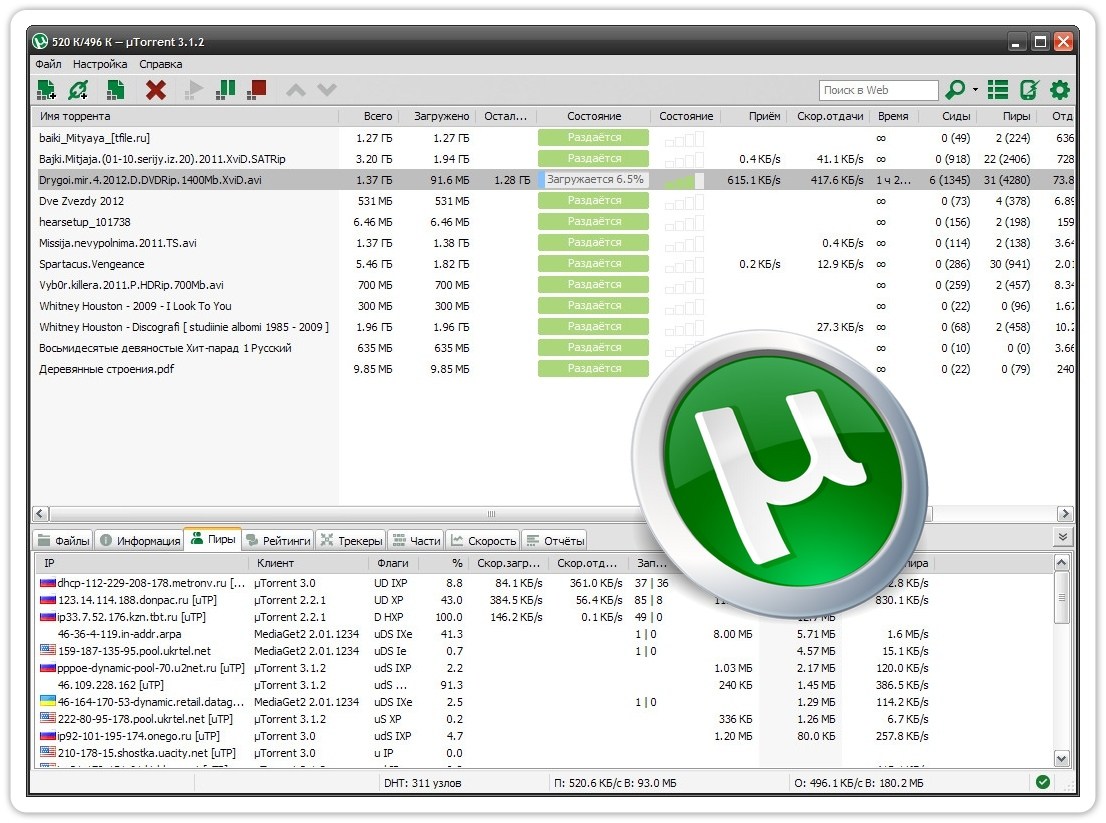
Task: Move torrent up in queue arrow
Action: 296,90
